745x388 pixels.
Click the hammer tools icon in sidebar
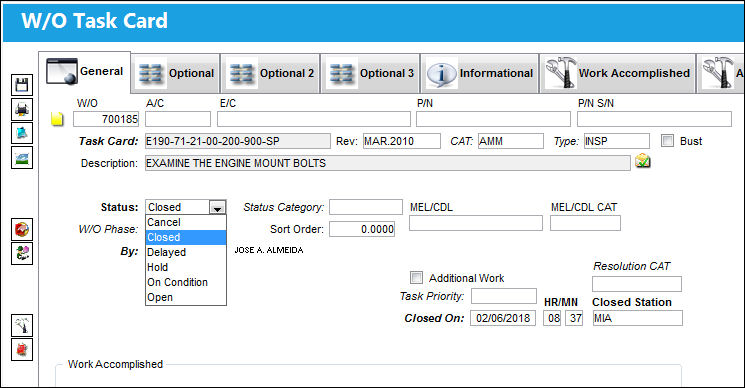(x=22, y=325)
